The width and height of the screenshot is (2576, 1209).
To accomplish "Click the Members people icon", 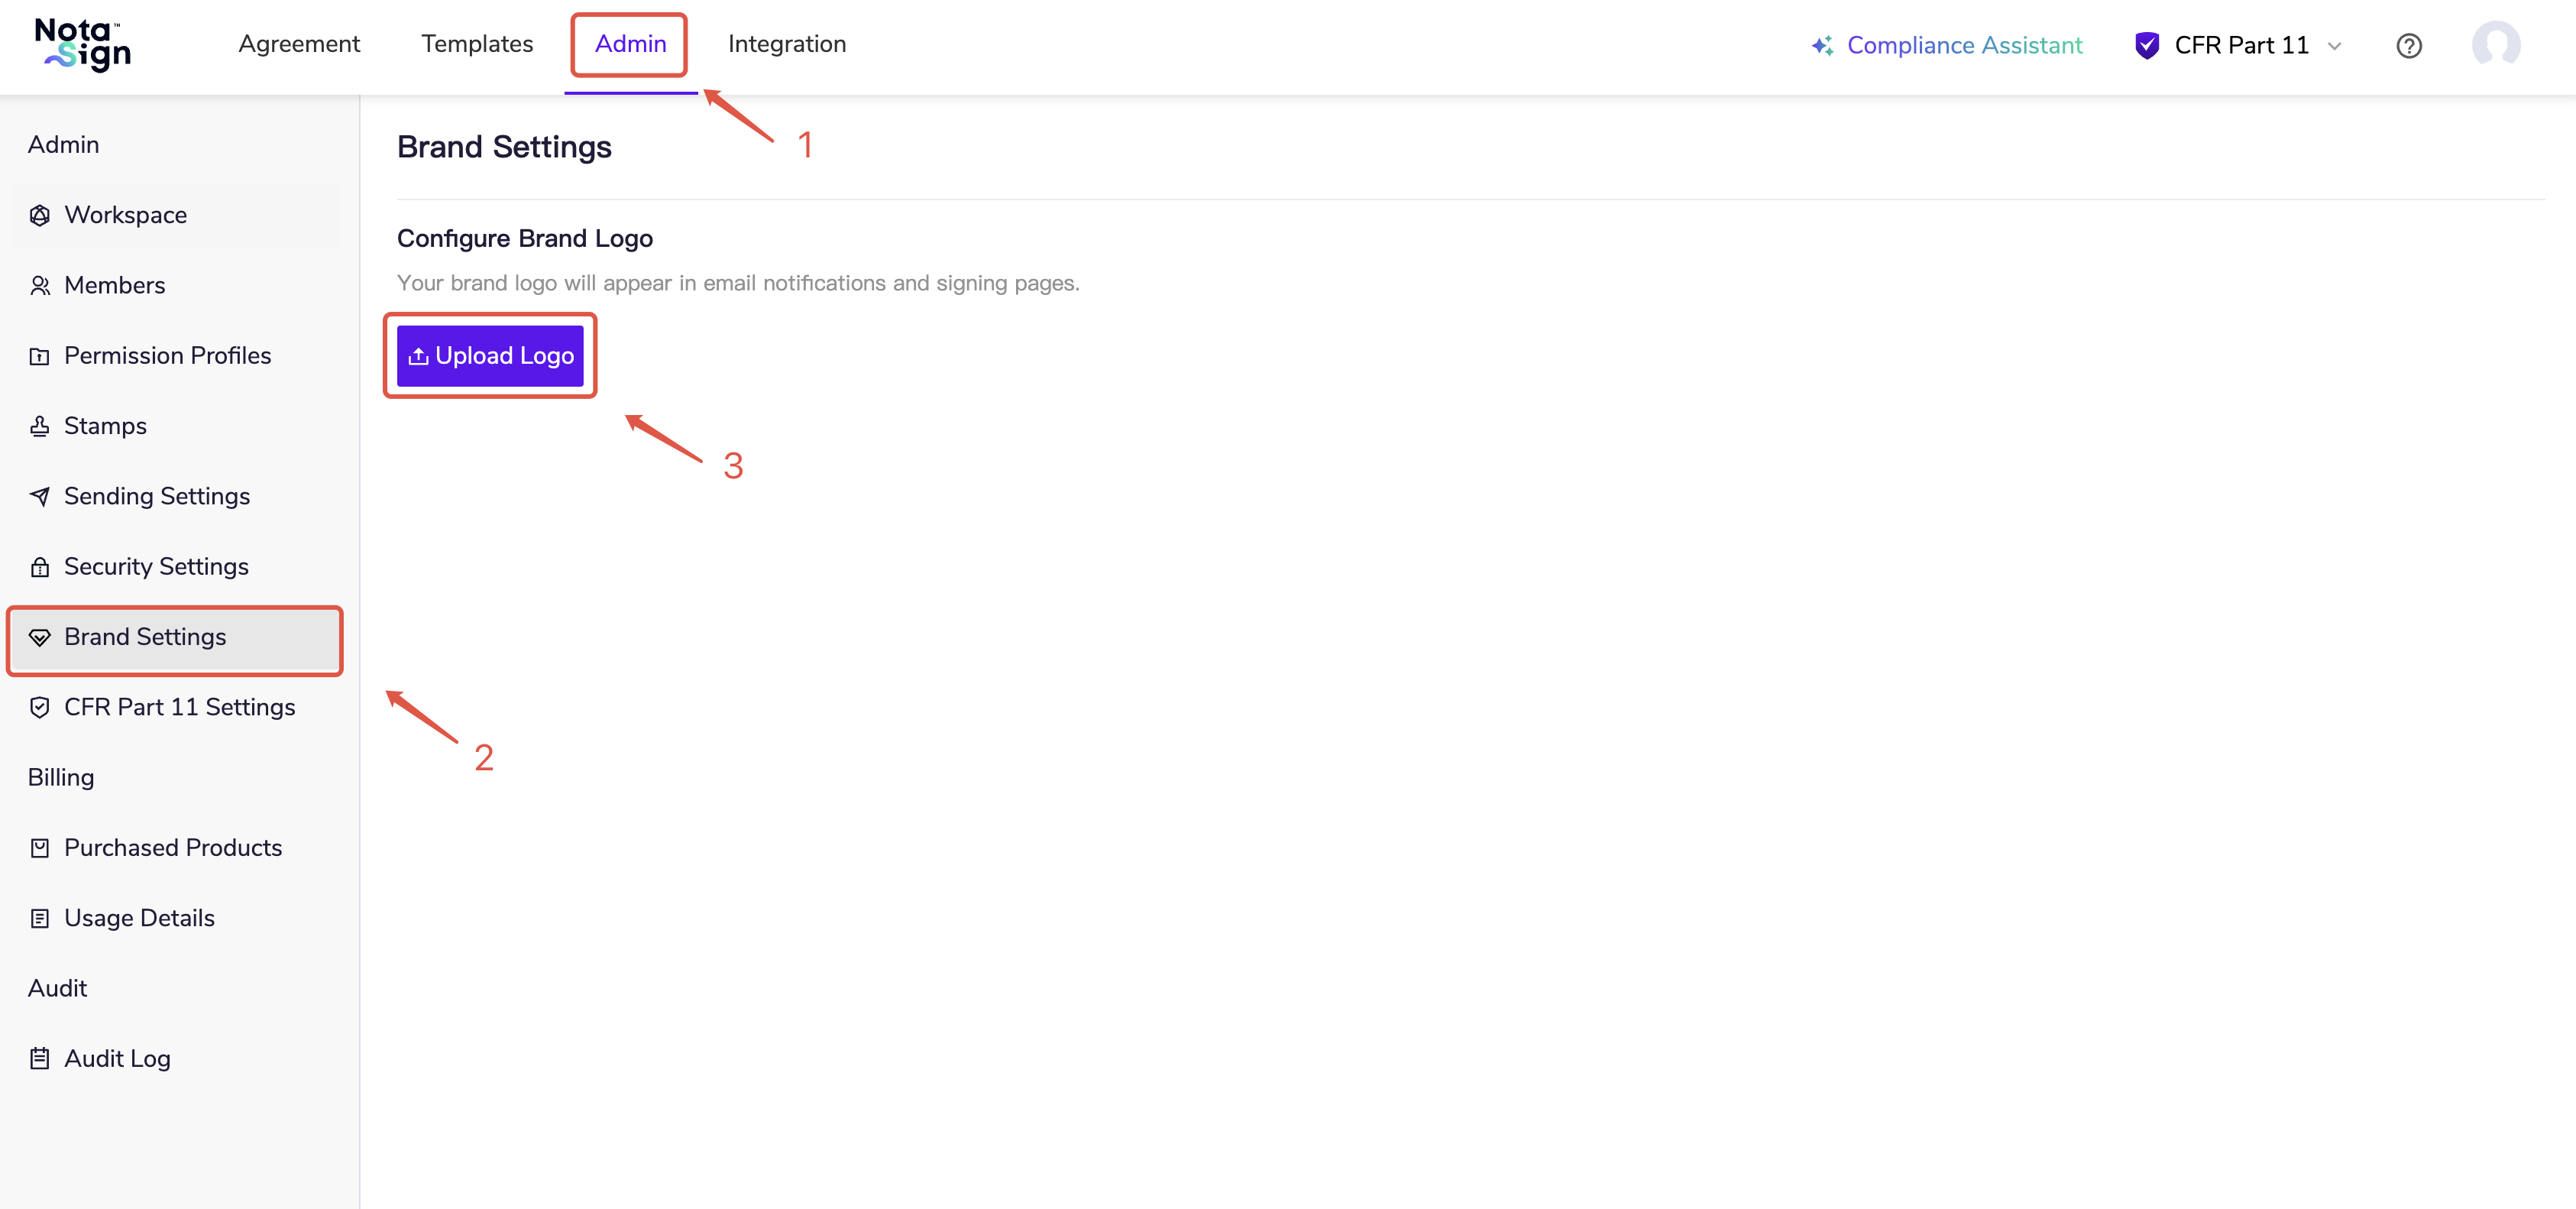I will coord(40,286).
